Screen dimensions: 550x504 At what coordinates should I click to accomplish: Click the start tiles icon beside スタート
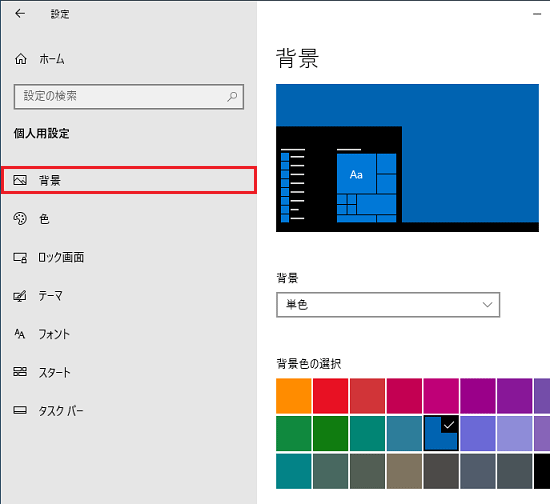pyautogui.click(x=20, y=372)
